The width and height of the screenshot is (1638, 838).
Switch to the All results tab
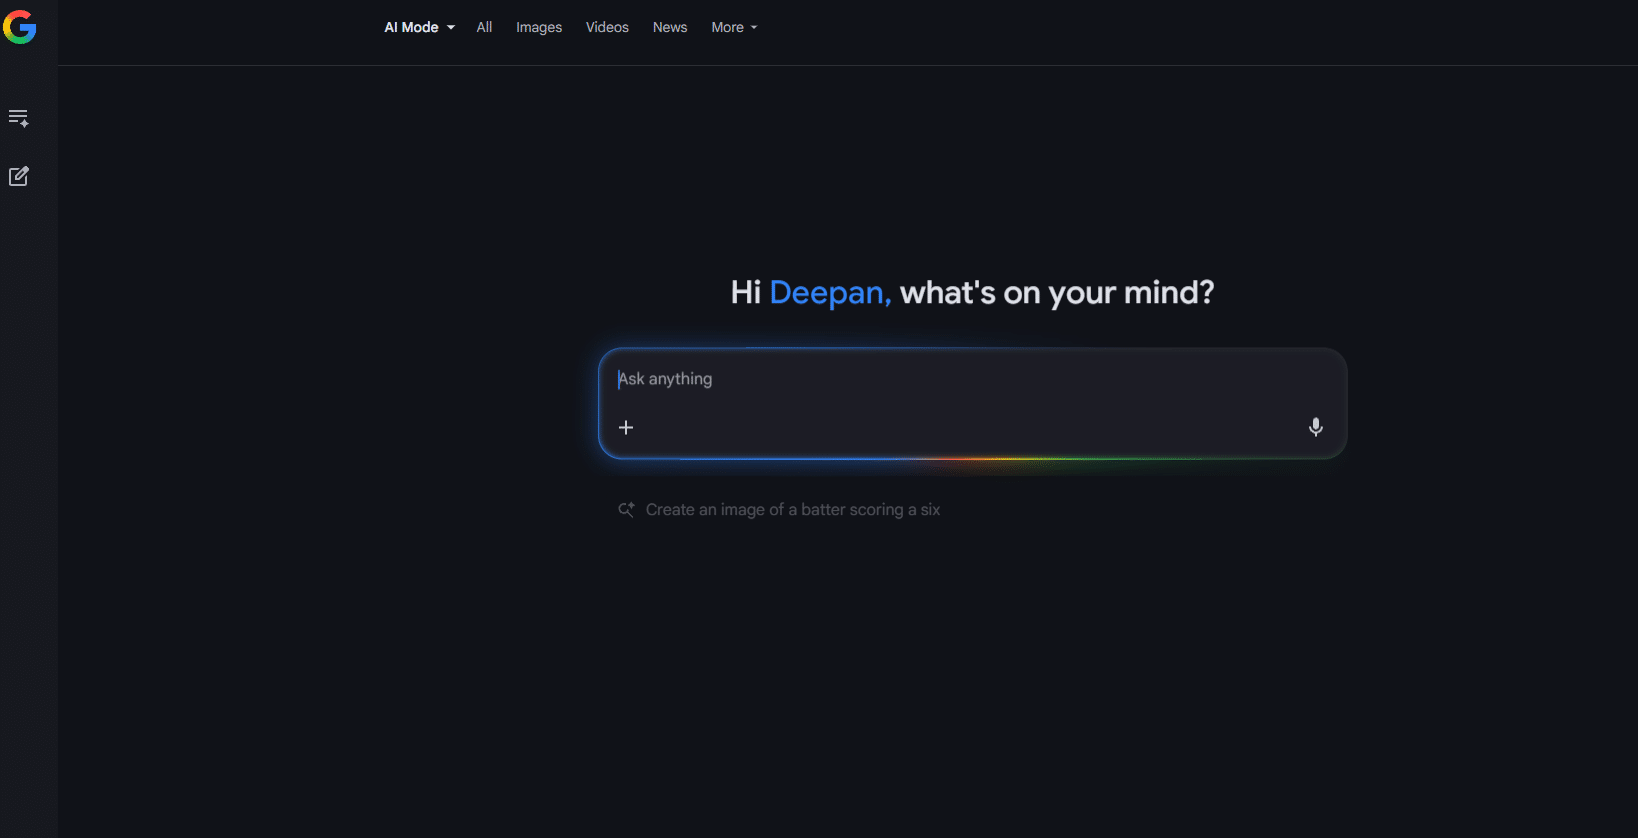point(484,28)
